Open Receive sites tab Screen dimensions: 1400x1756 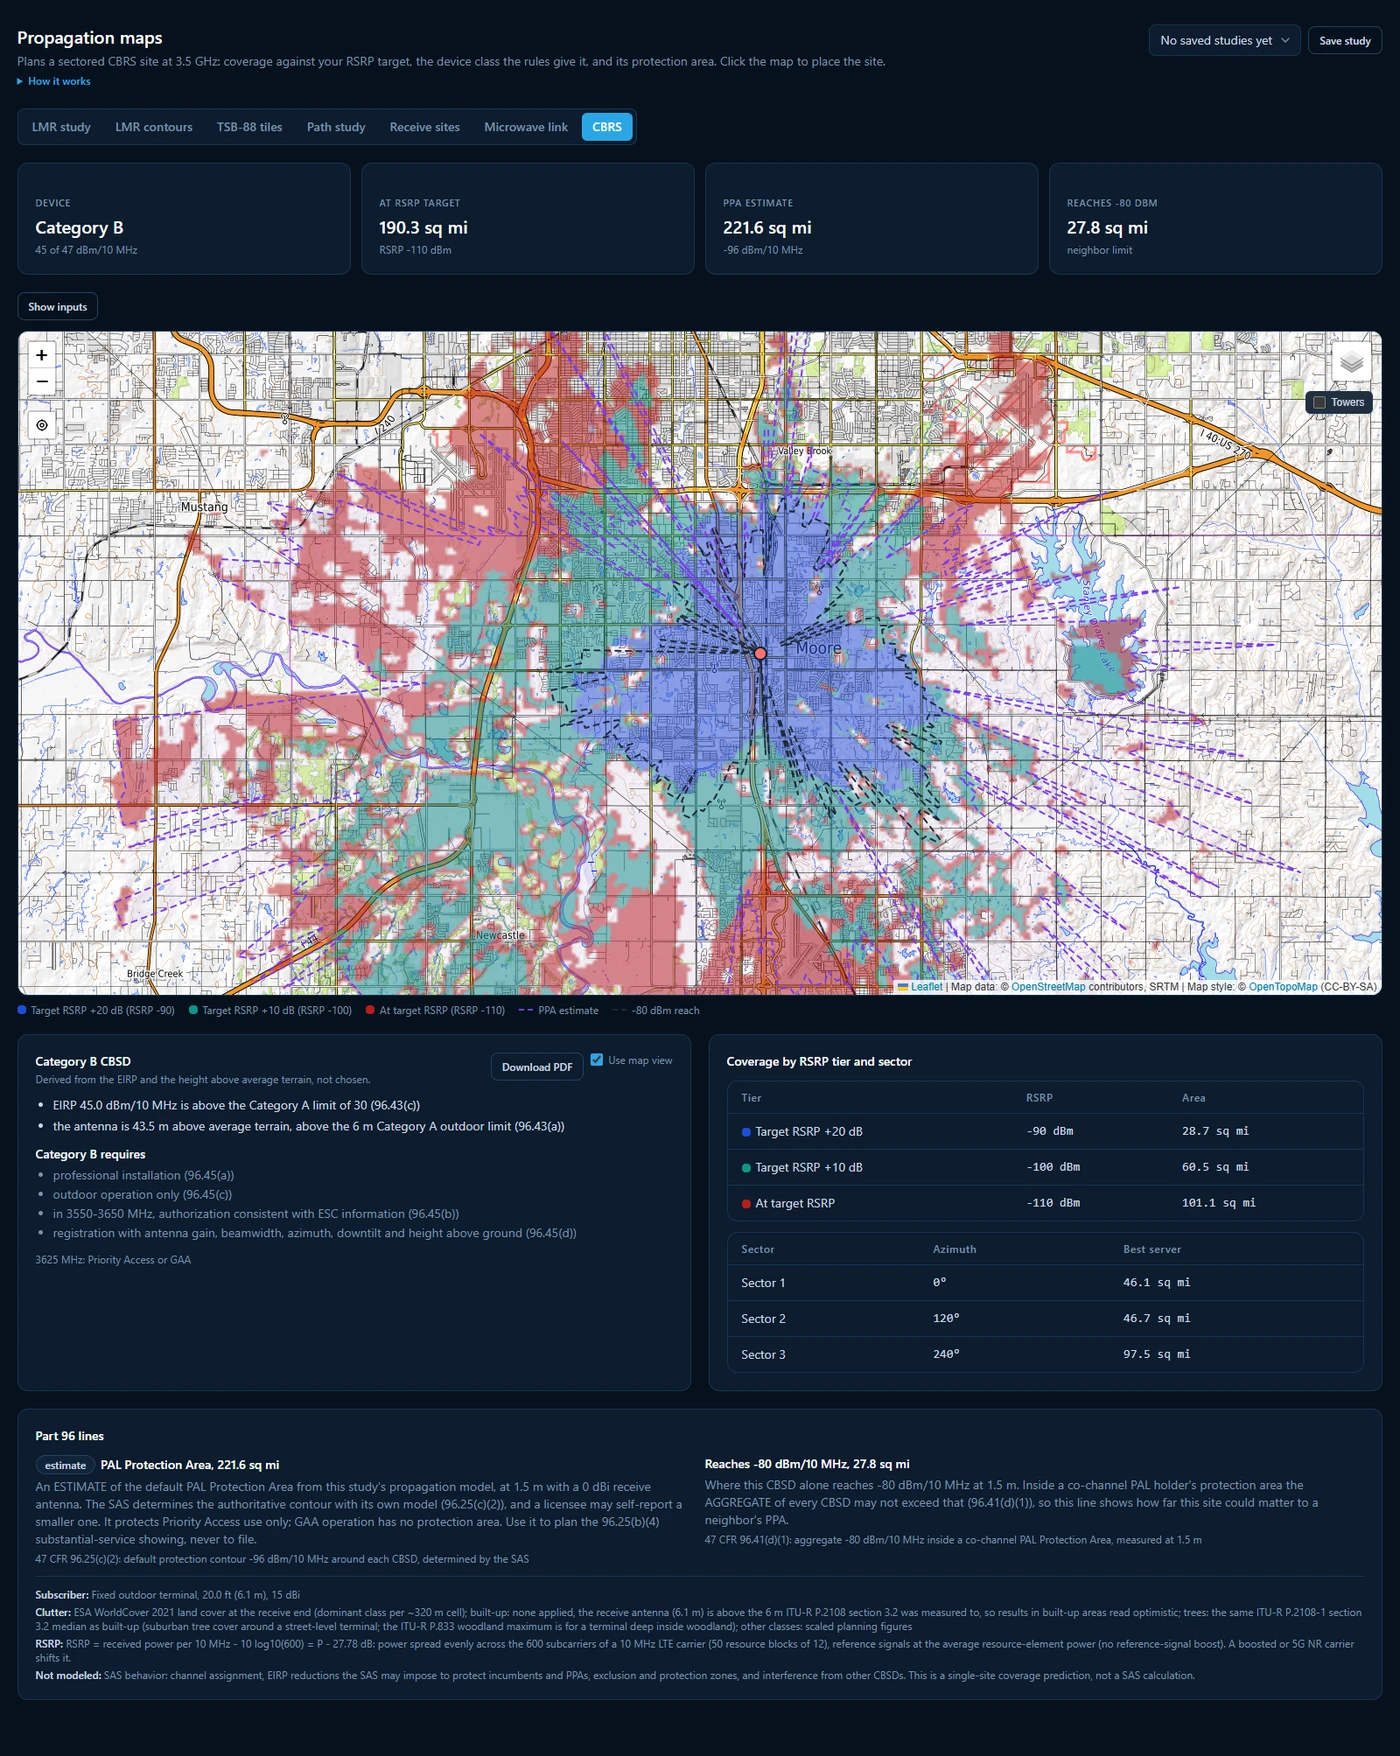425,127
